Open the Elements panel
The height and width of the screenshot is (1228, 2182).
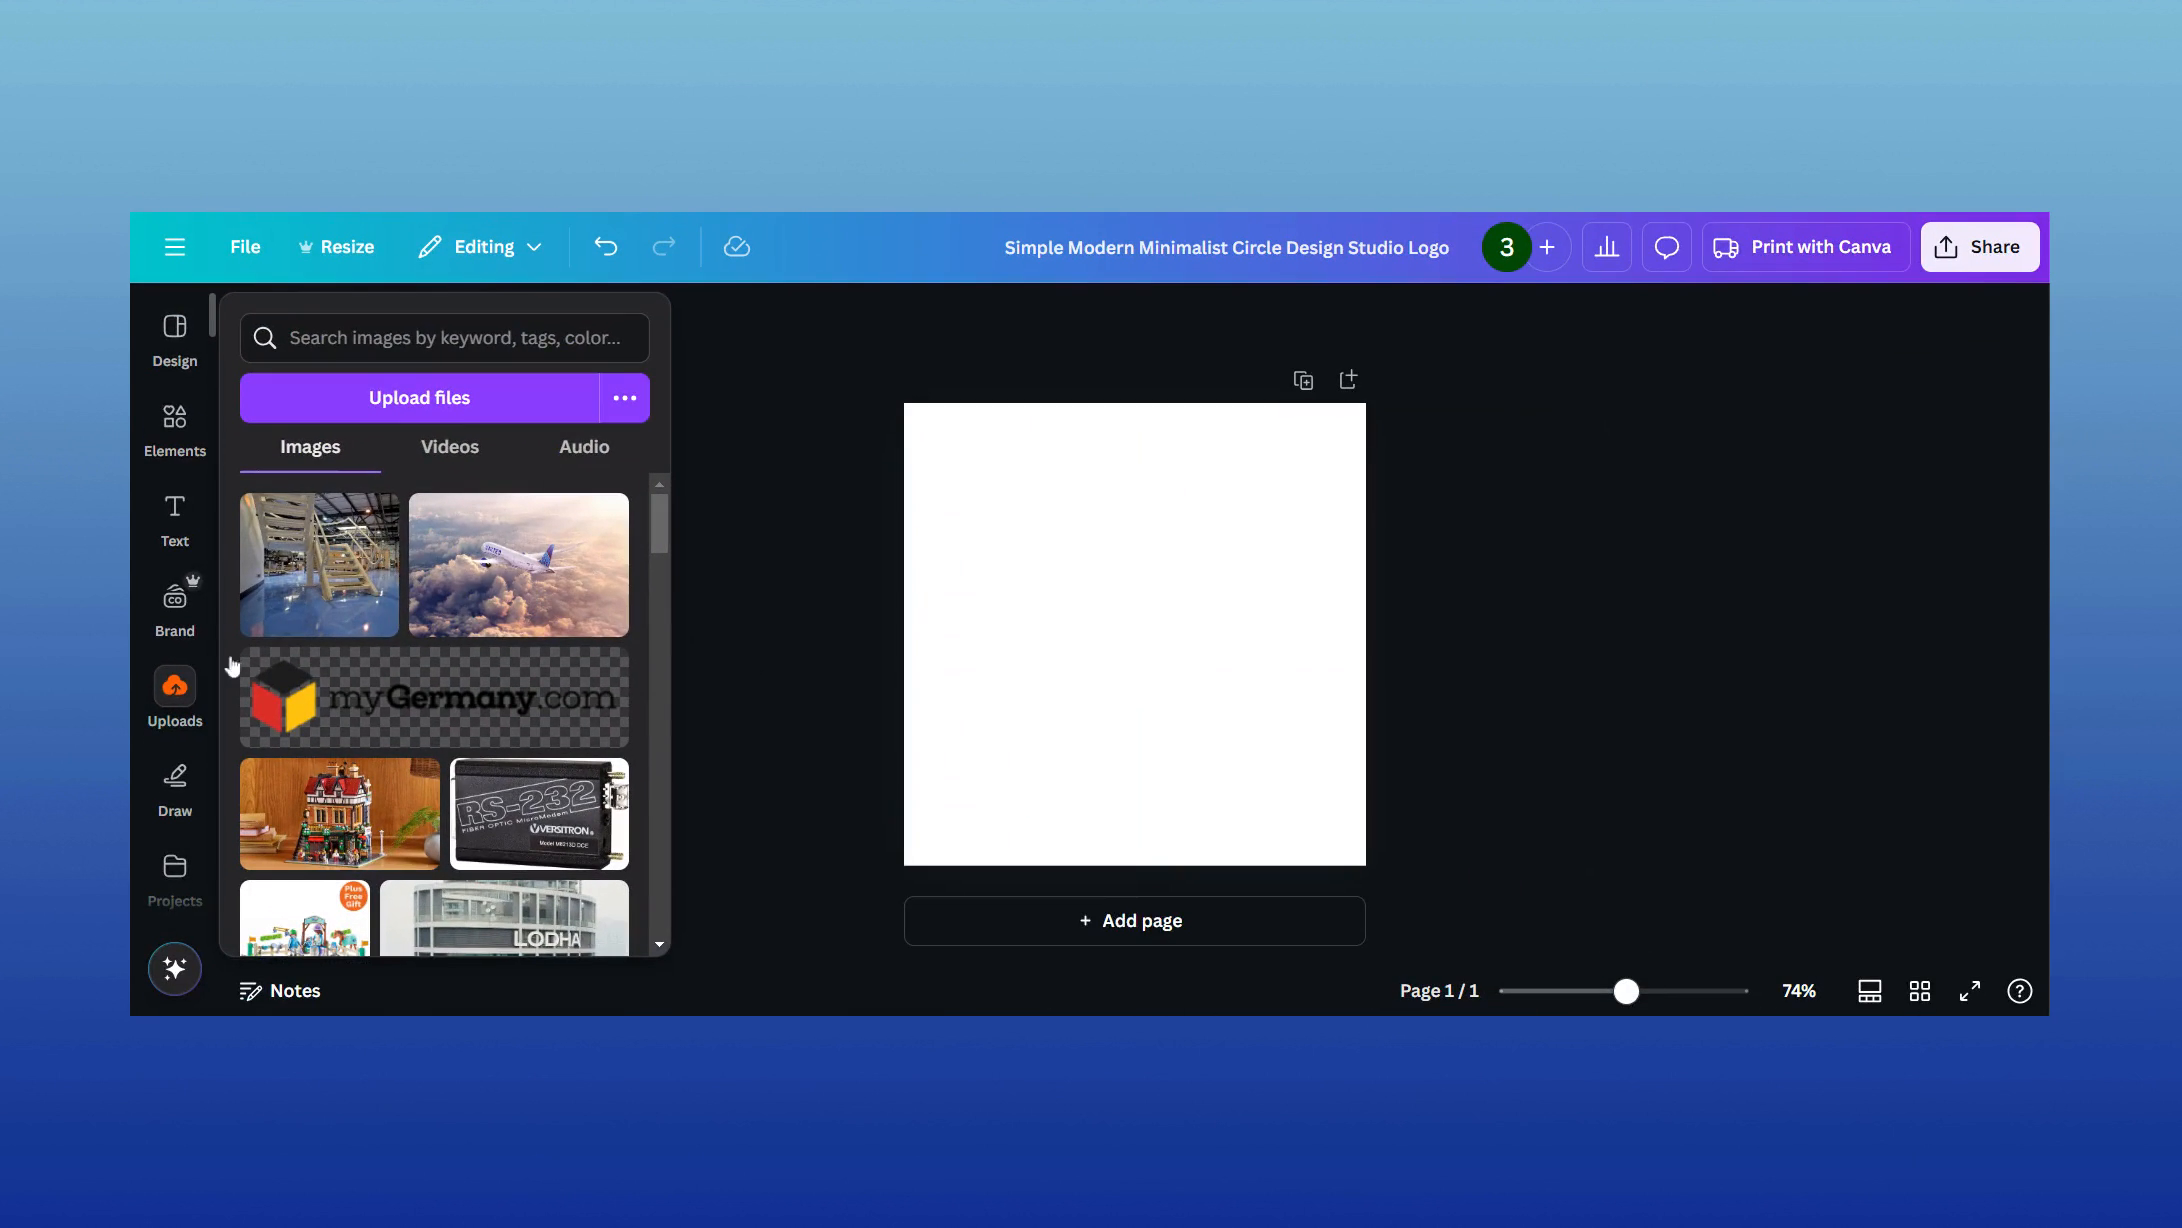(x=174, y=428)
